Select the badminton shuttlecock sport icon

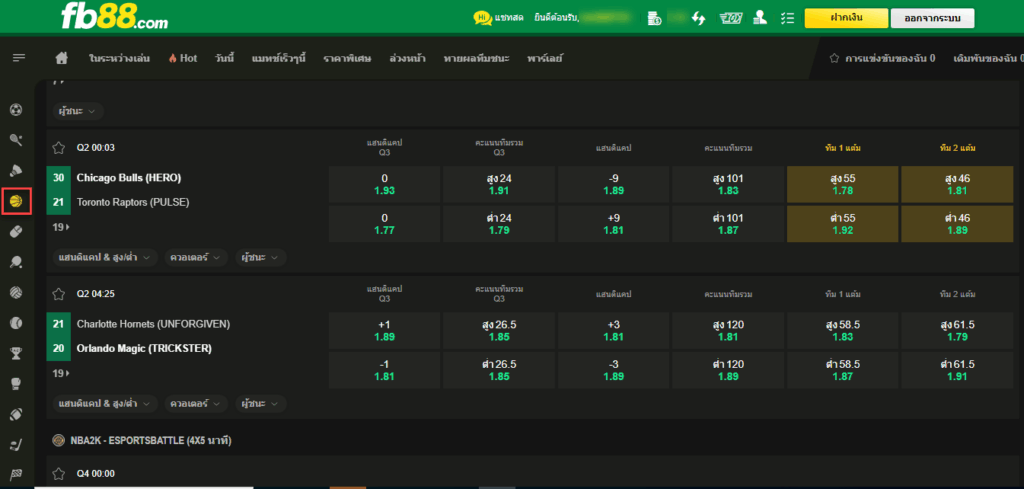16,170
